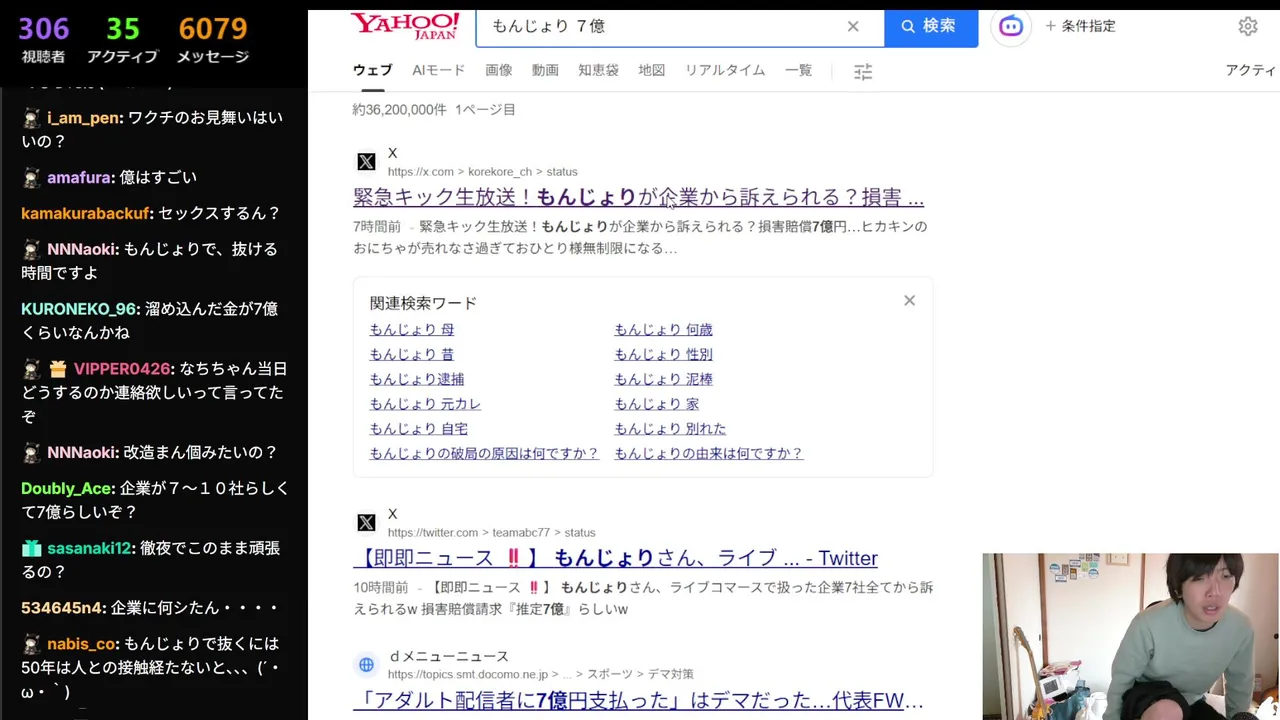Click chat username kamakurabackuf

(x=85, y=213)
